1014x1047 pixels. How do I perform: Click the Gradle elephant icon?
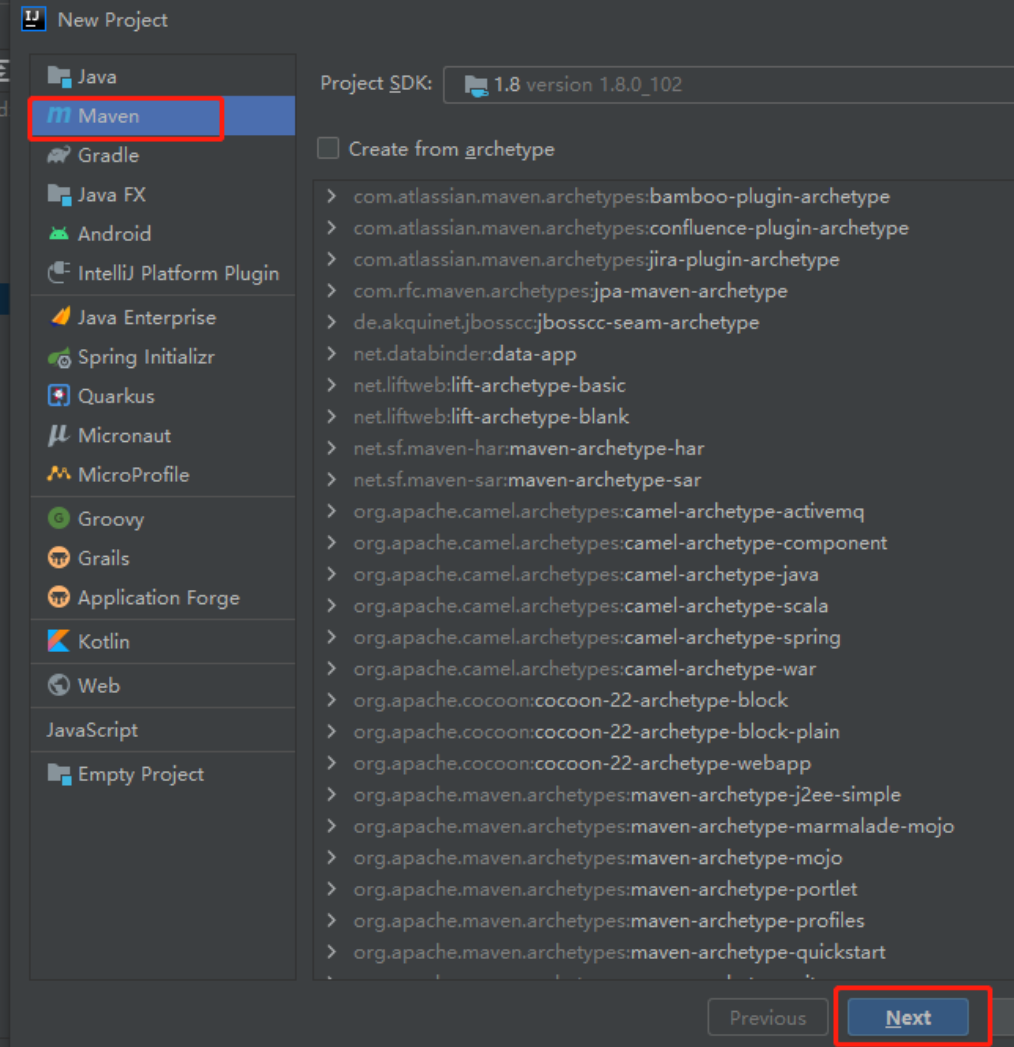tap(59, 155)
